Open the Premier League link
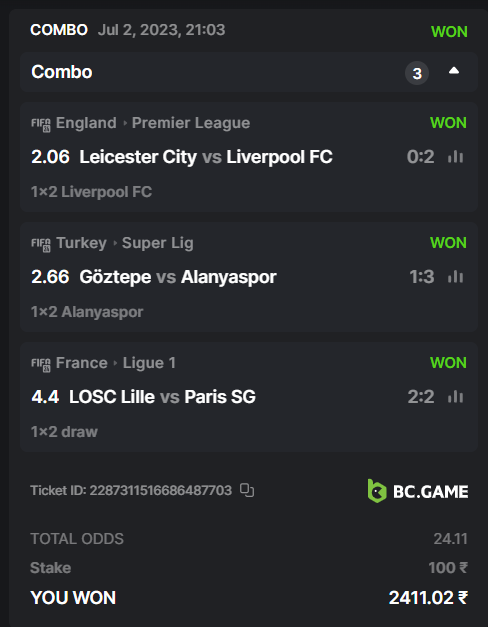488x627 pixels. [191, 123]
